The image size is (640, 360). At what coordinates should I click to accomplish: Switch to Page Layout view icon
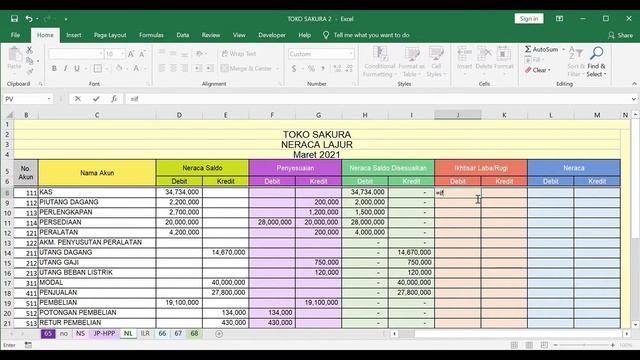[x=529, y=345]
